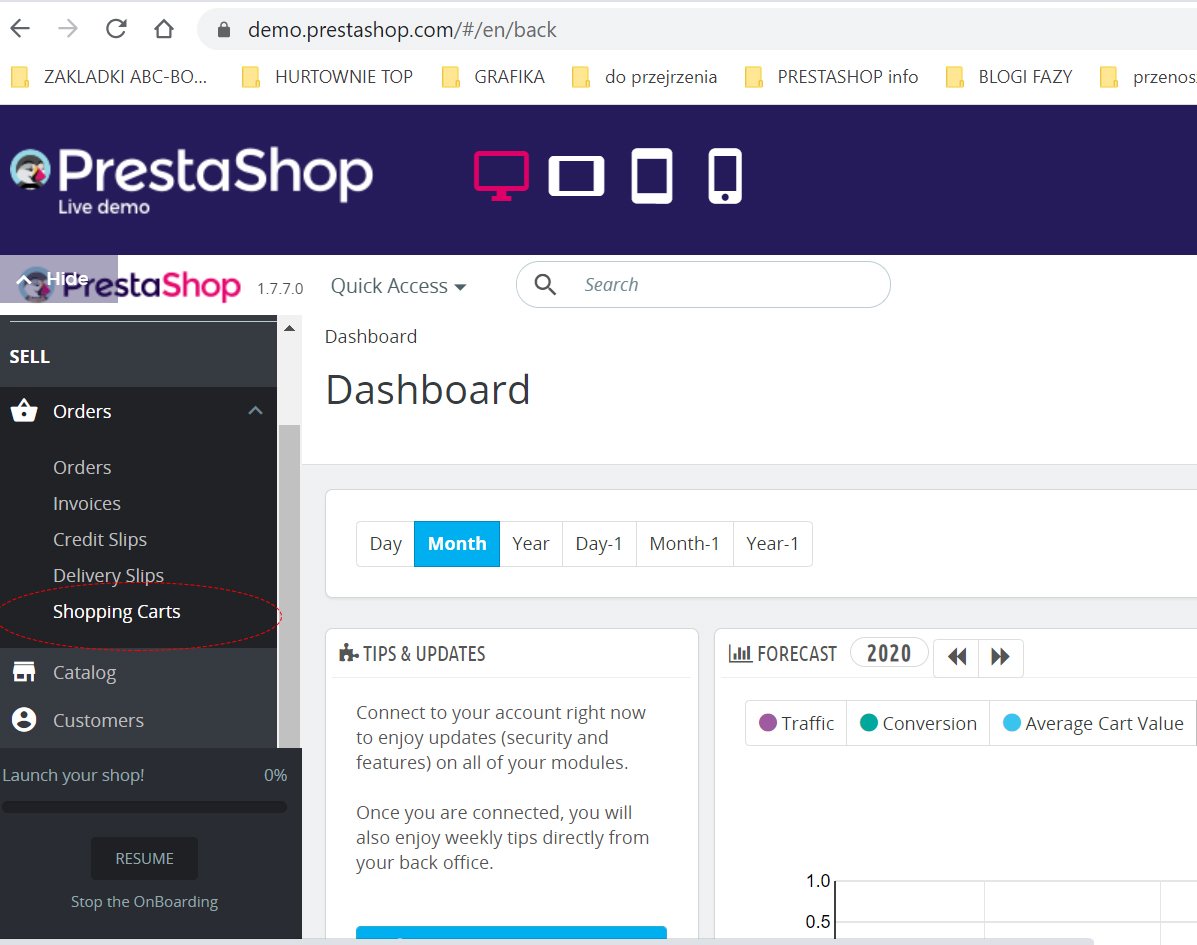Open Delivery Slips submenu item

pos(108,575)
